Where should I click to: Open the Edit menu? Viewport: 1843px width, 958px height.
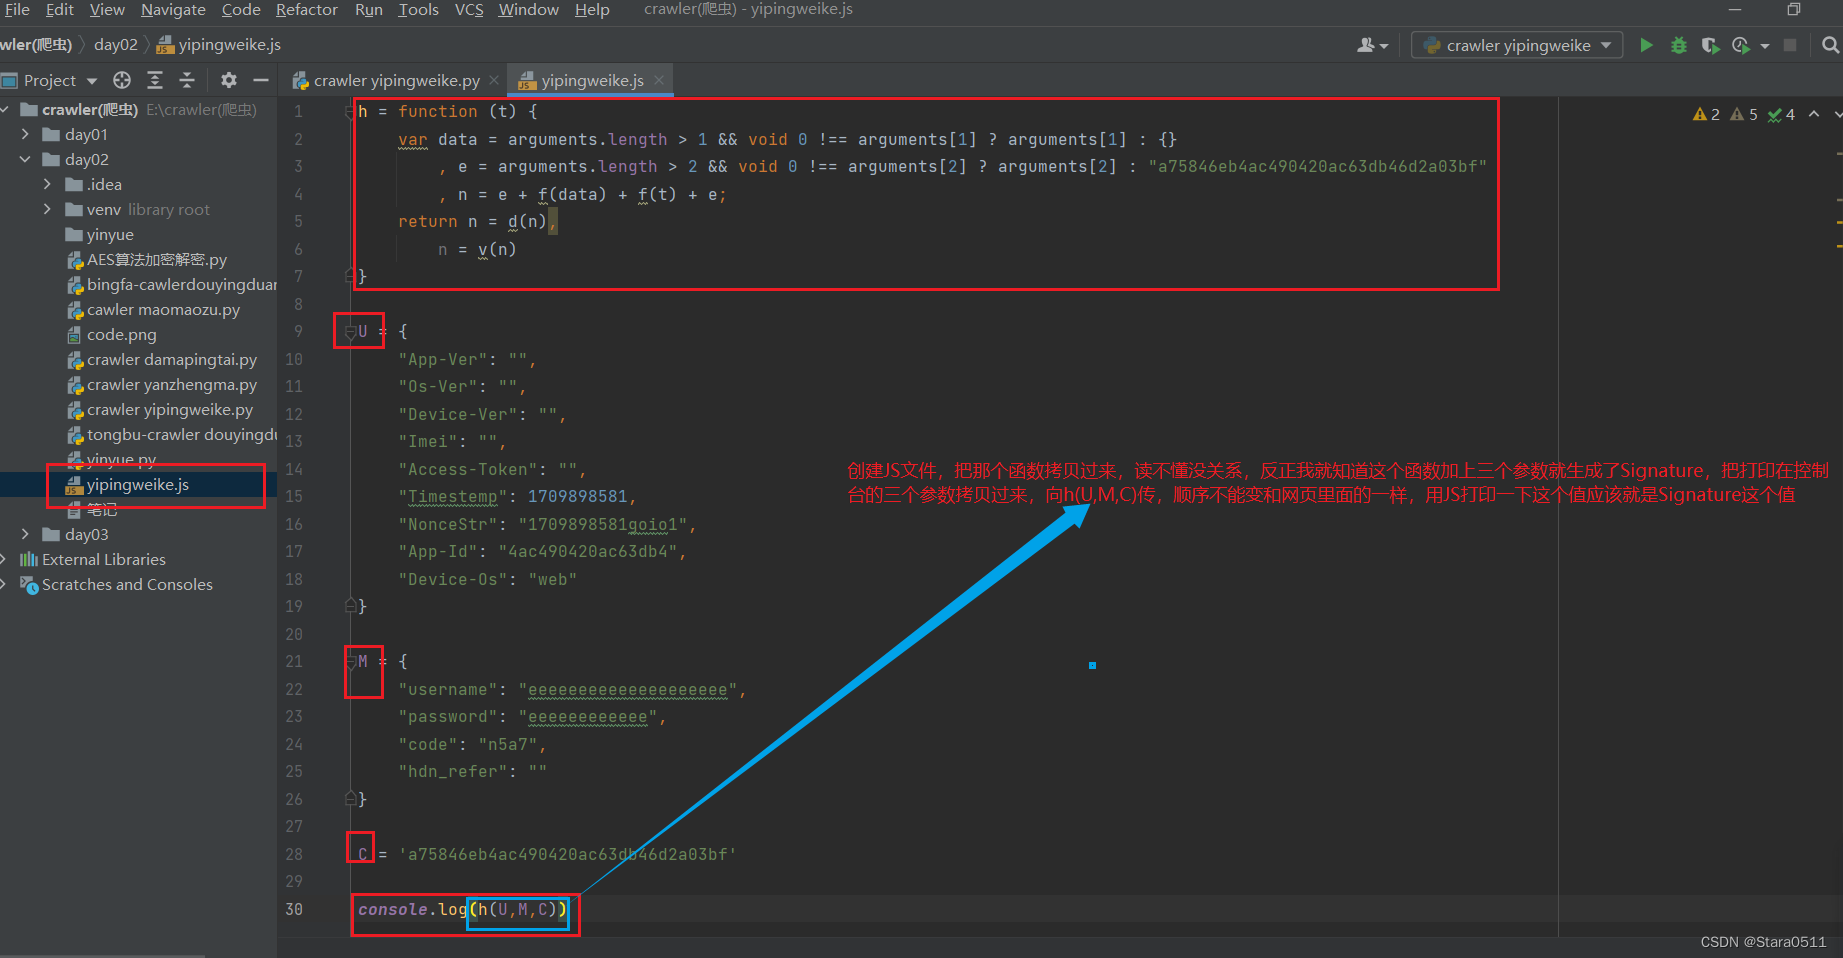[59, 10]
